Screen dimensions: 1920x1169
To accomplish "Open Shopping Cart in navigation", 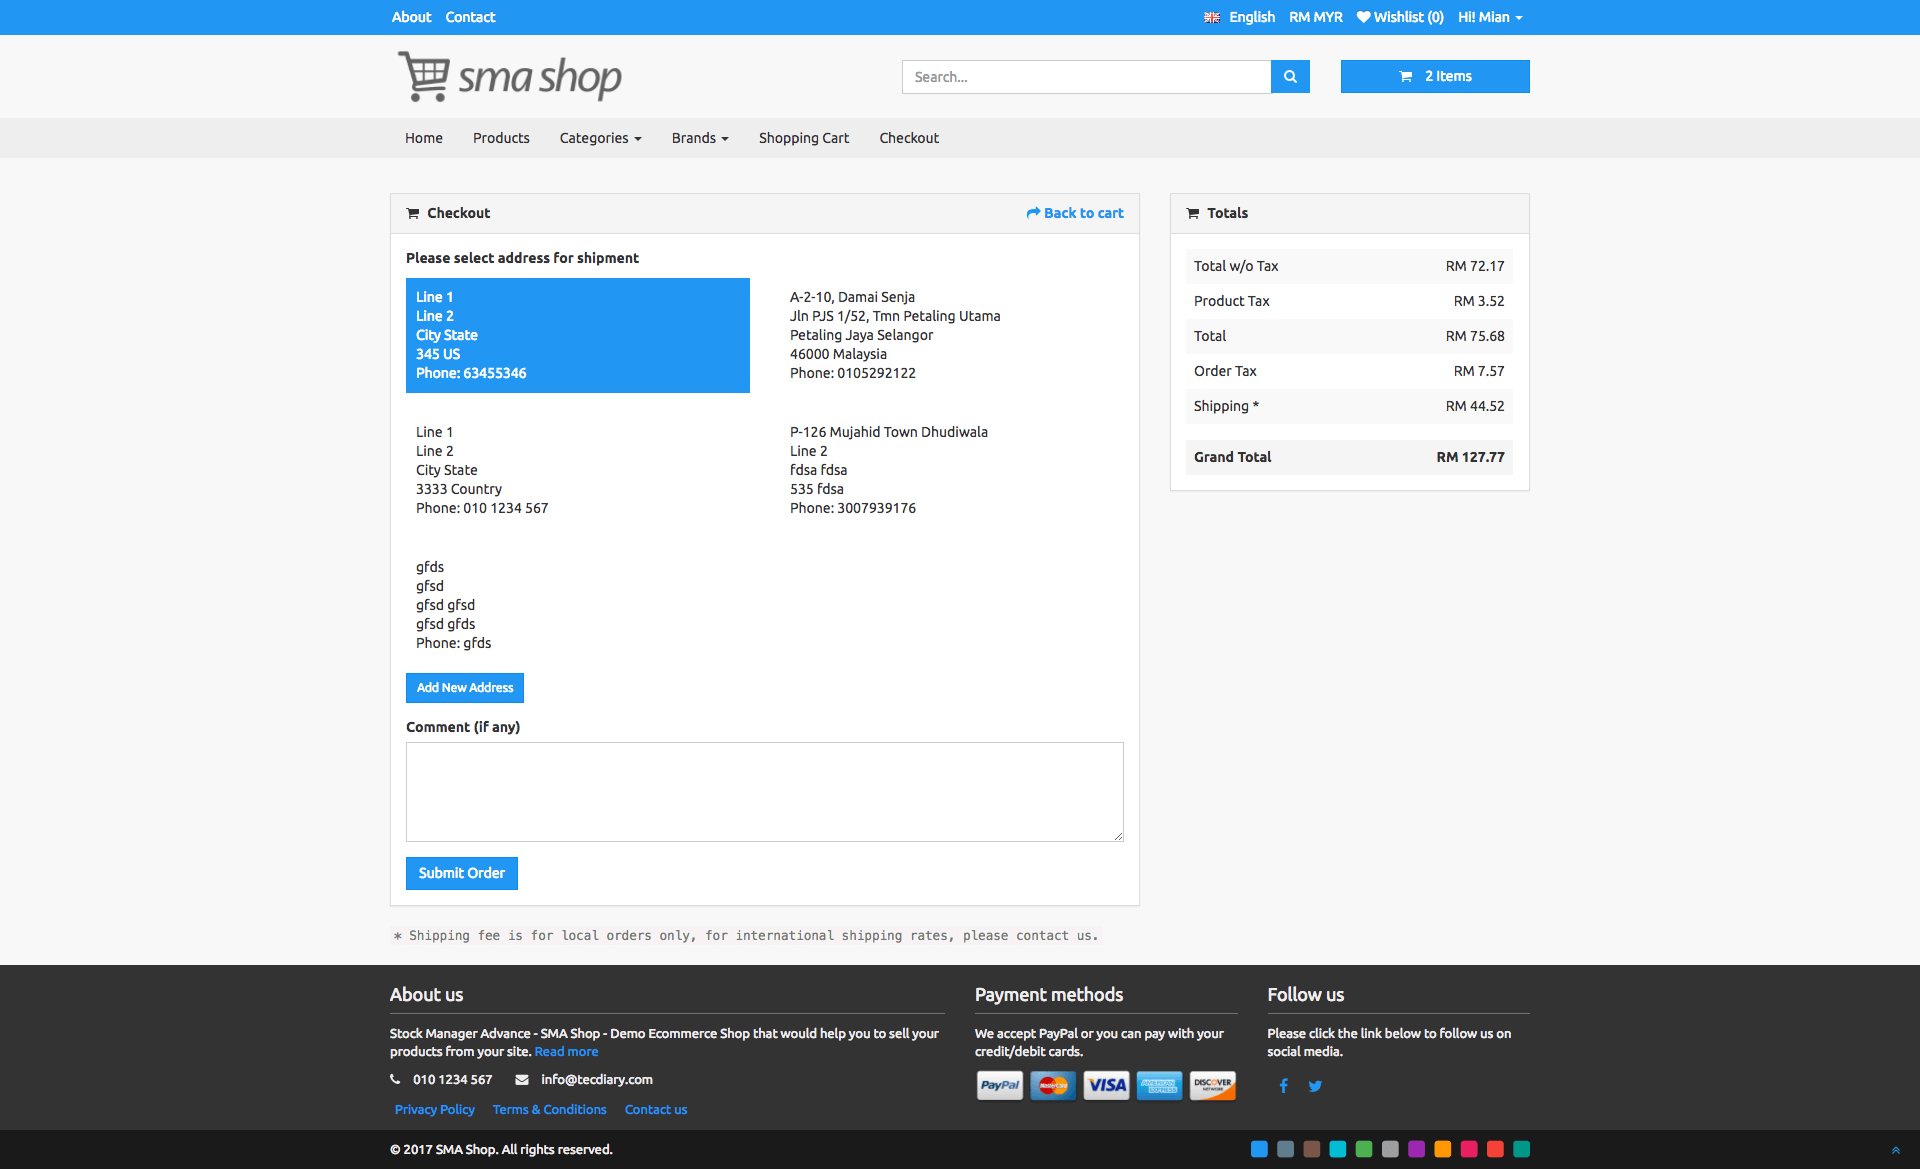I will coord(804,138).
